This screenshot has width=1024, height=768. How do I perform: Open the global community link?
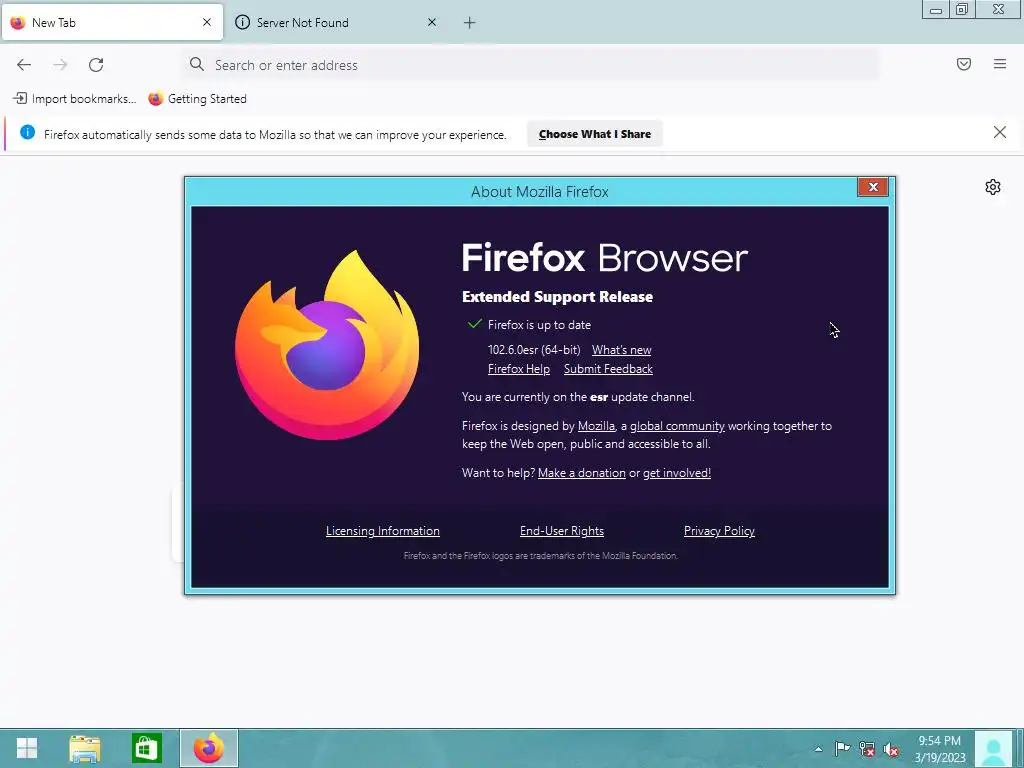(677, 426)
